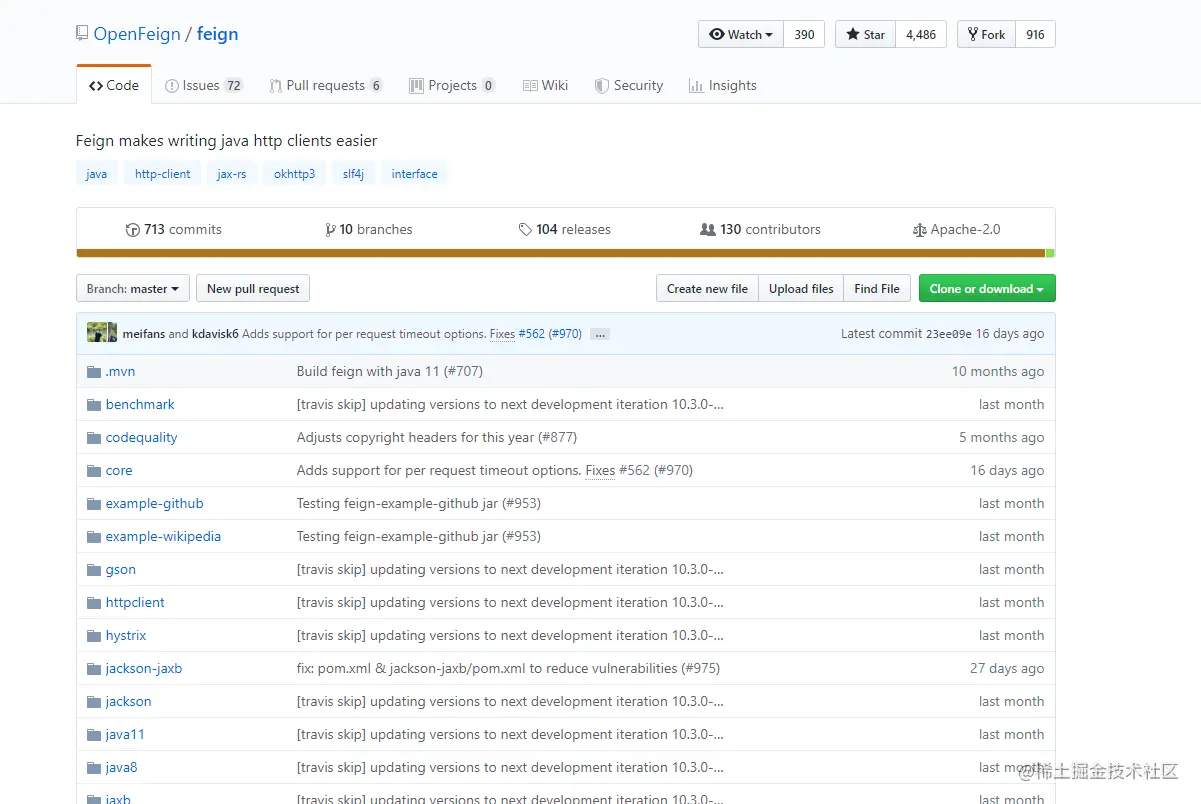Click the example-wikipedia folder icon
Screen dimensions: 1201x804
click(x=94, y=536)
